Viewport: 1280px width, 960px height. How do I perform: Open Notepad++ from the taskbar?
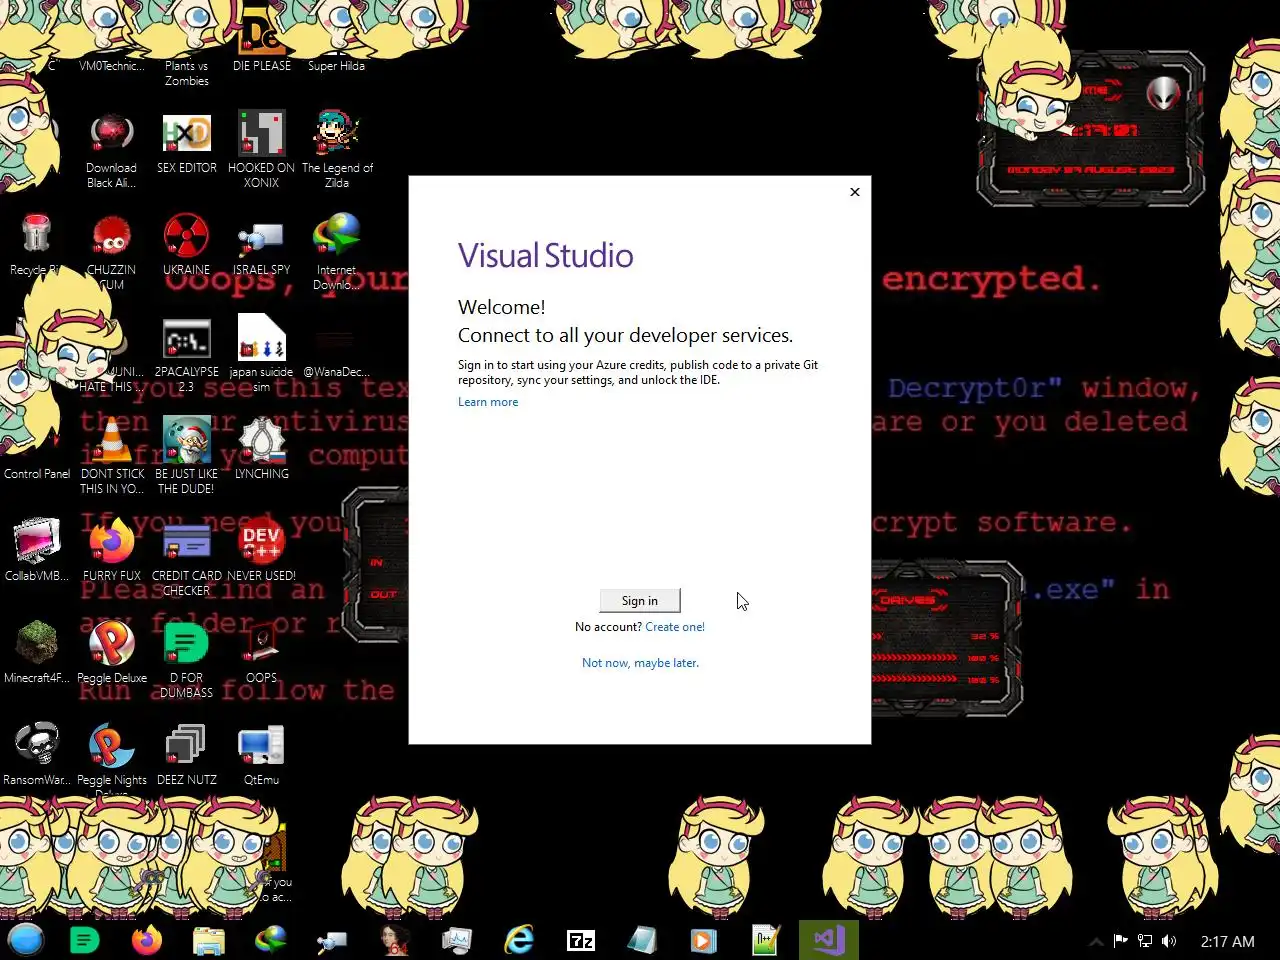point(766,940)
